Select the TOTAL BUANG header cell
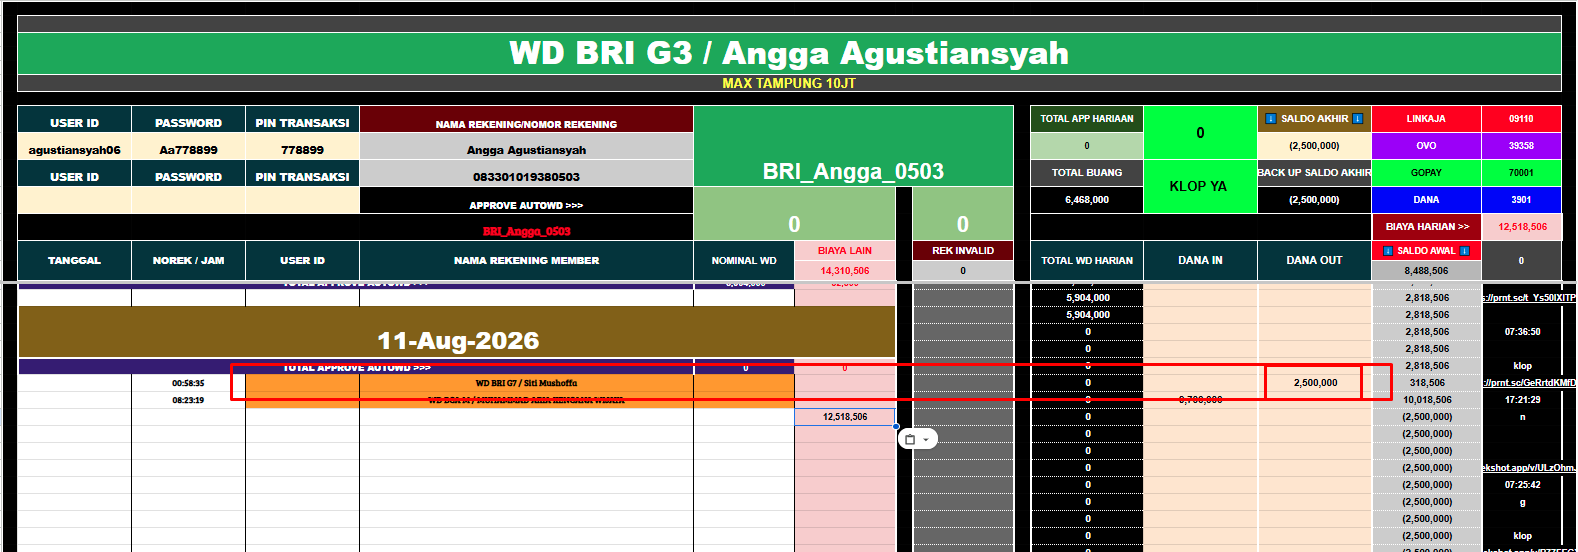Image resolution: width=1578 pixels, height=552 pixels. [1087, 173]
